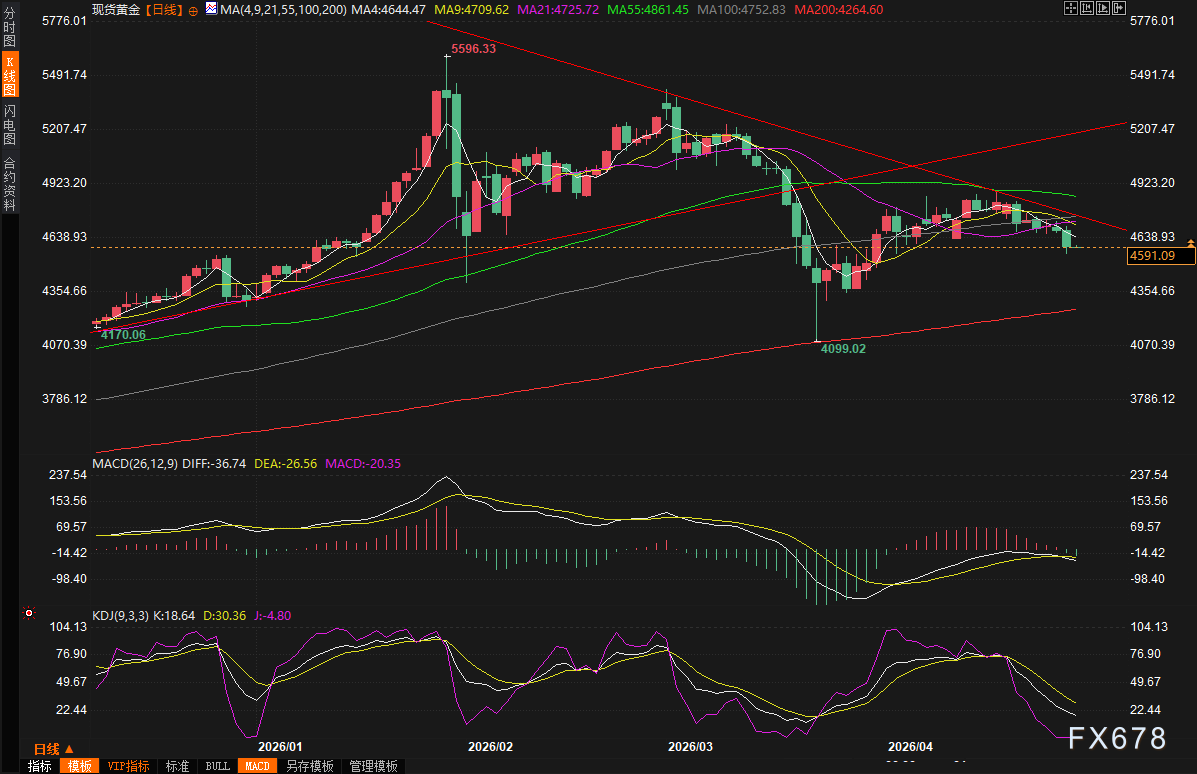Click the current price label 4591.09
This screenshot has height=774, width=1197.
1160,257
